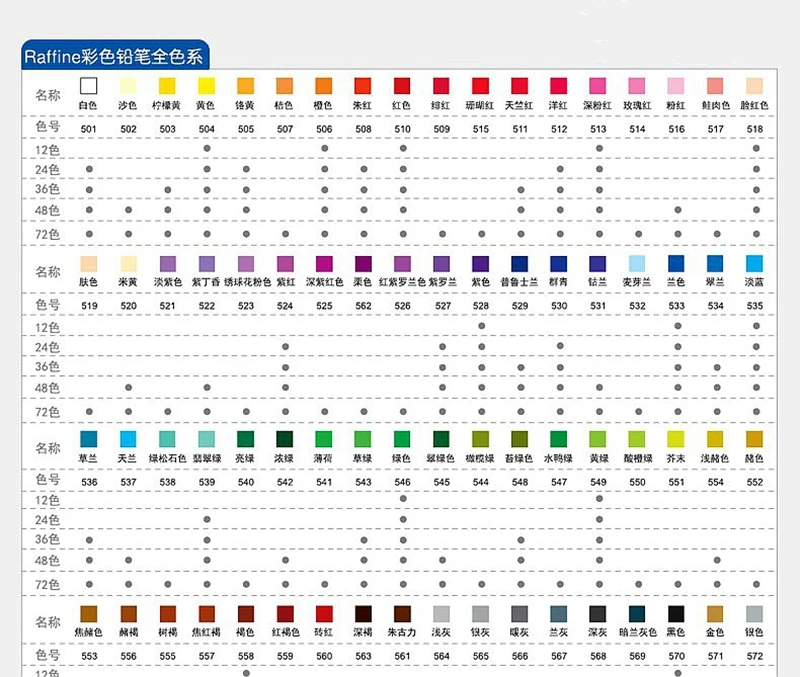
Task: Pick the brick red 砖红 swatch
Action: (324, 614)
